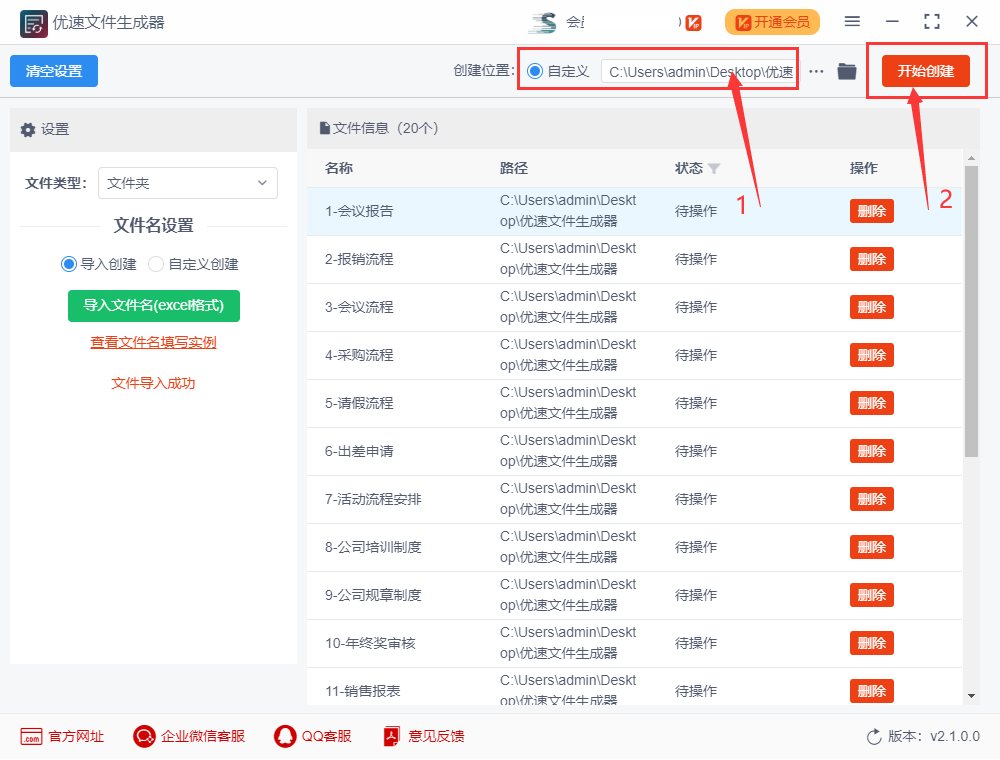Open 查看文件名填写实例 link
The image size is (1000, 760).
153,342
